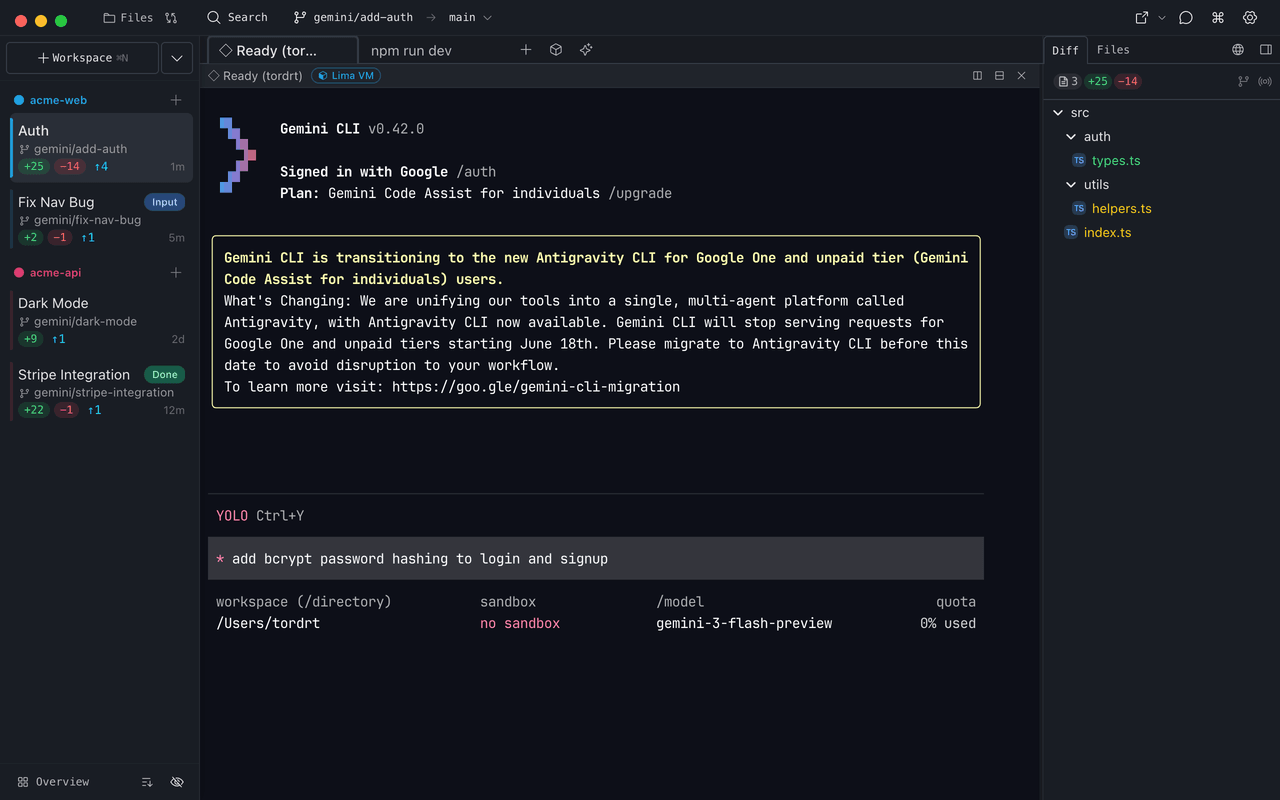Click the /Users/tordrt workspace path
This screenshot has width=1280, height=800.
pyautogui.click(x=268, y=623)
